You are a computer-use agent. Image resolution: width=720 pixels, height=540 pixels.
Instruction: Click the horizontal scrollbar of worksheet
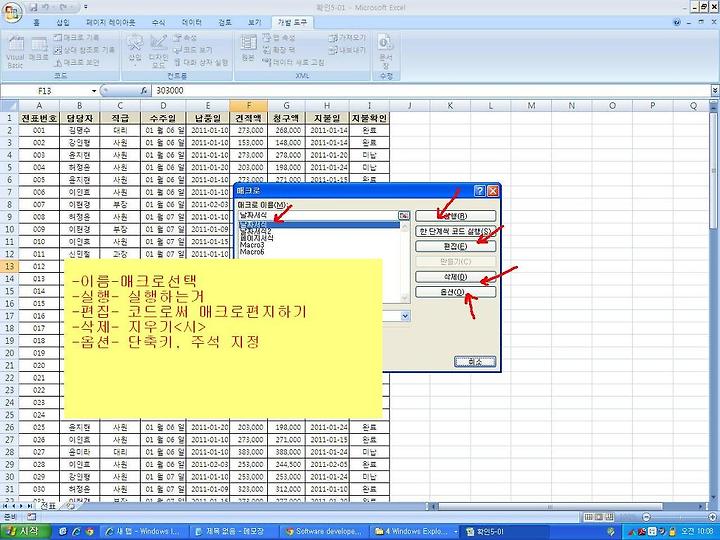pos(568,506)
